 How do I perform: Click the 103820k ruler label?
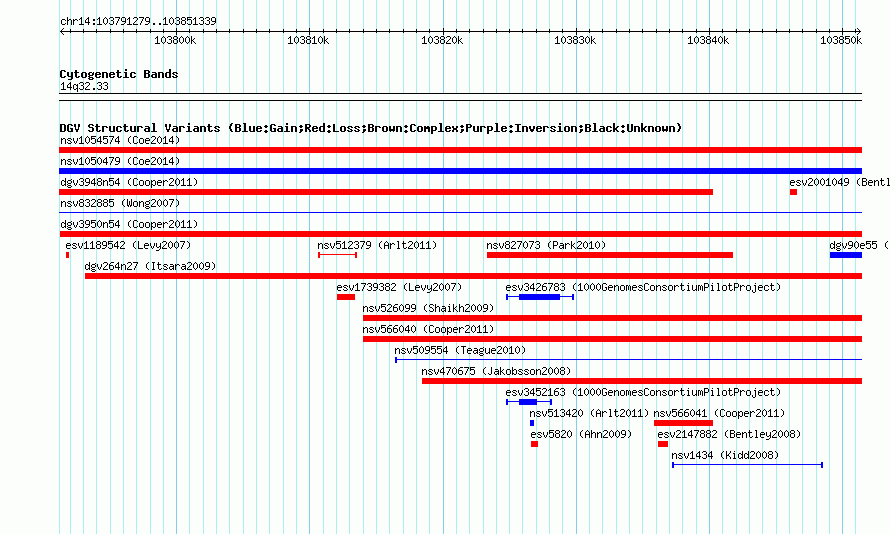coord(442,40)
